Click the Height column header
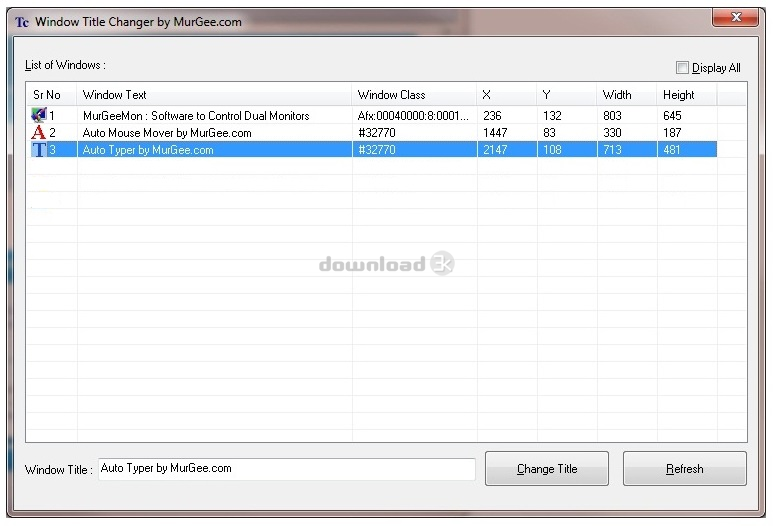This screenshot has width=774, height=526. (687, 95)
